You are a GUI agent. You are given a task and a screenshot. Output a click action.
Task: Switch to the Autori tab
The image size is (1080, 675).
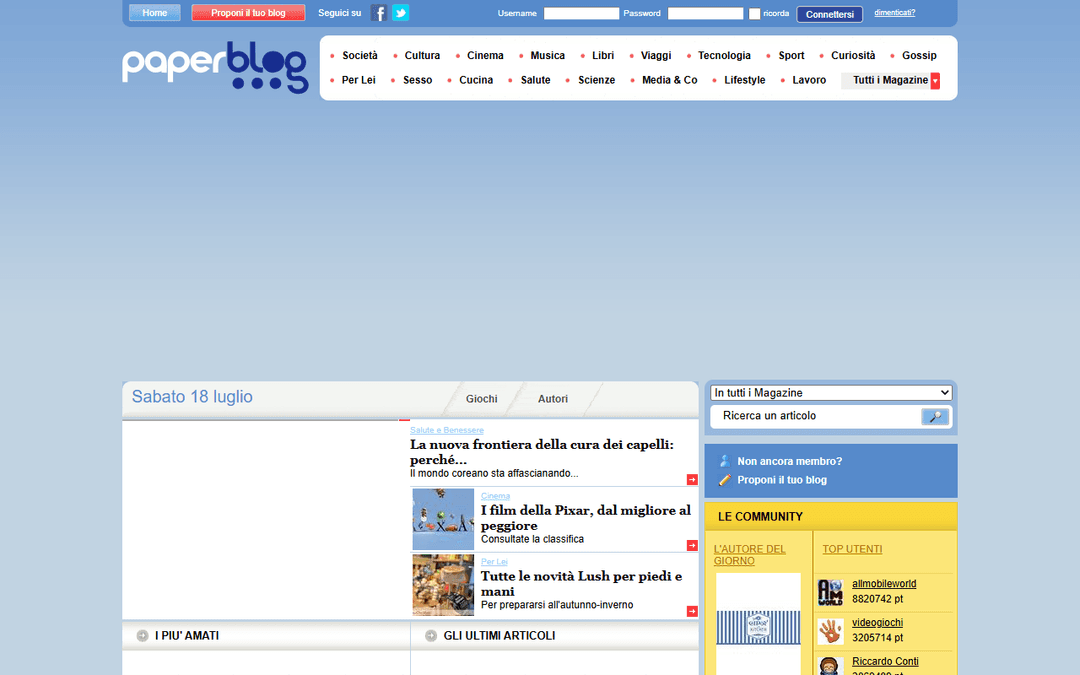pos(552,399)
